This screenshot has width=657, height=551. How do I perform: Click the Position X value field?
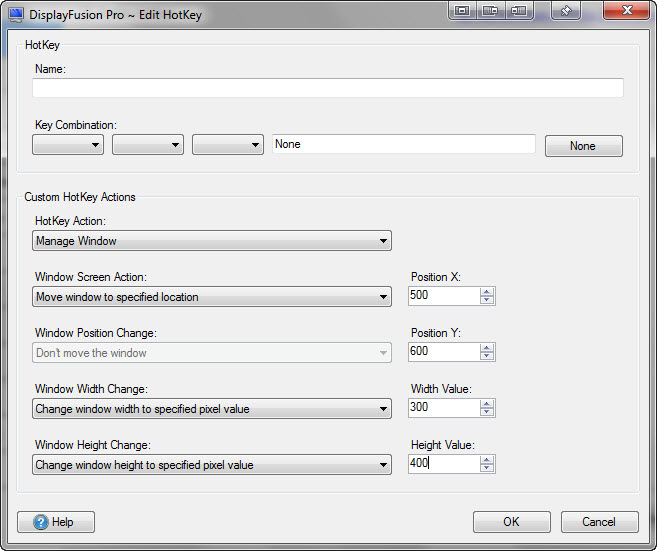[x=443, y=296]
